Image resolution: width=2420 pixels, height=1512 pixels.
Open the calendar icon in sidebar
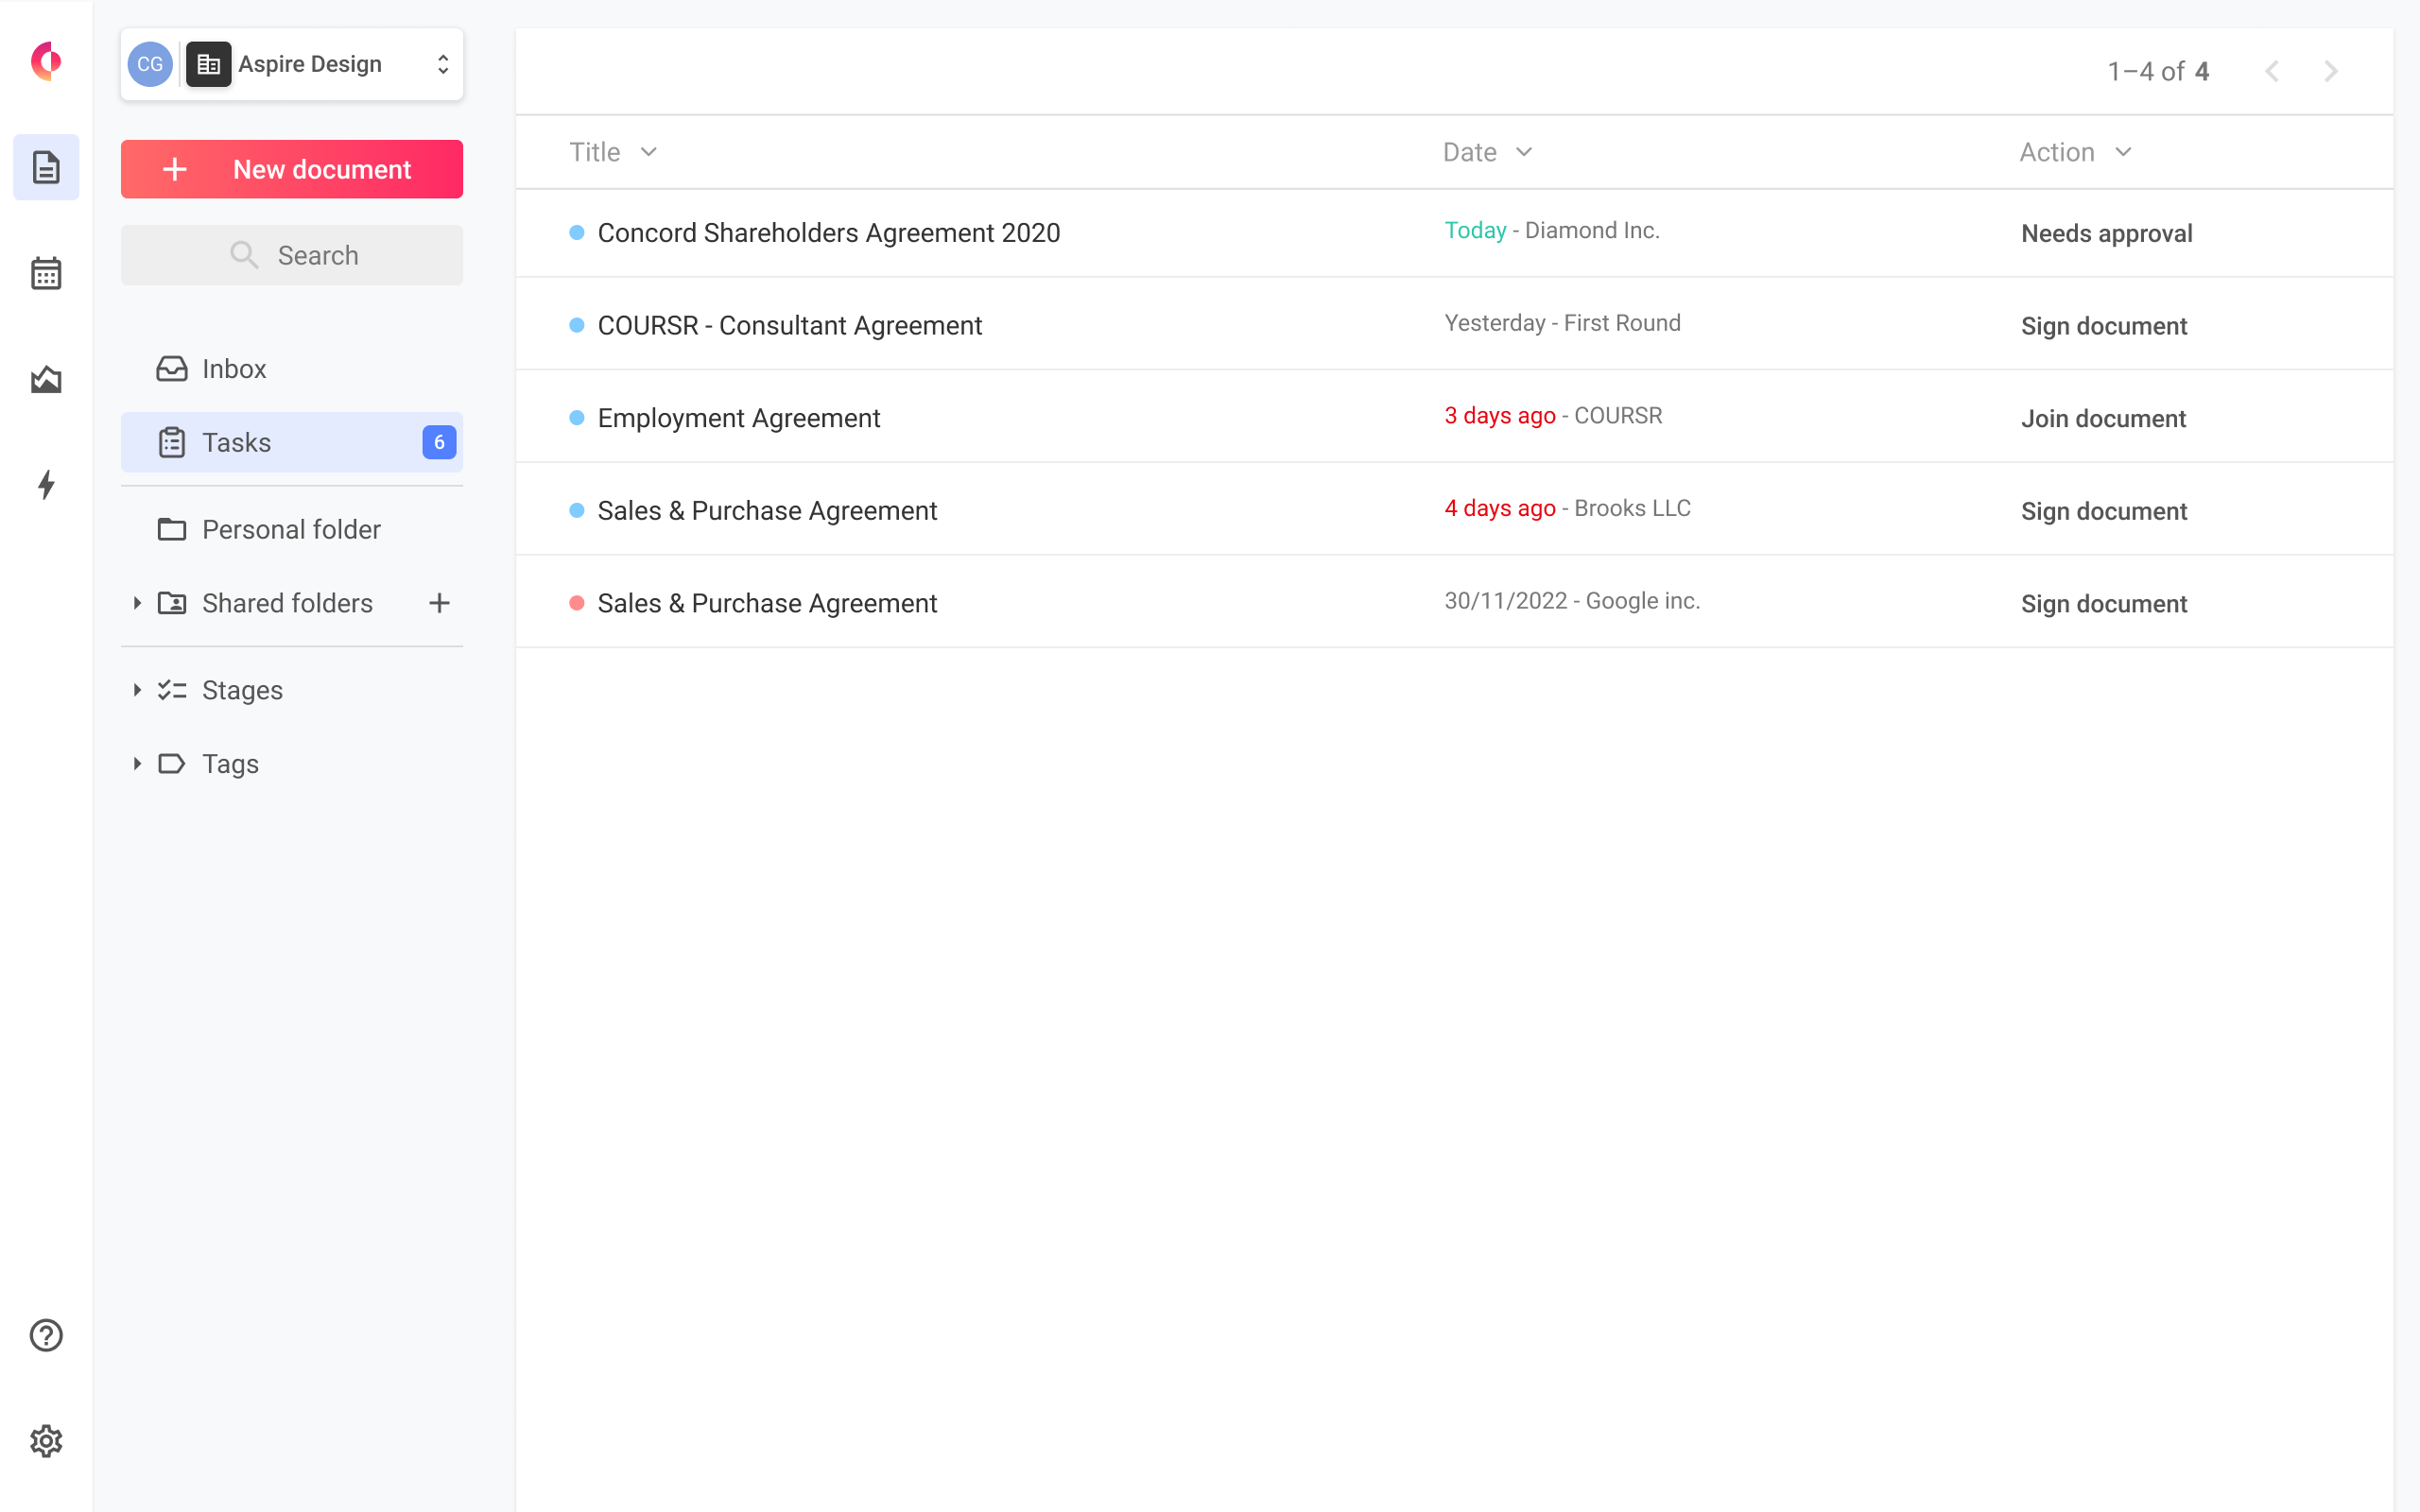click(46, 273)
